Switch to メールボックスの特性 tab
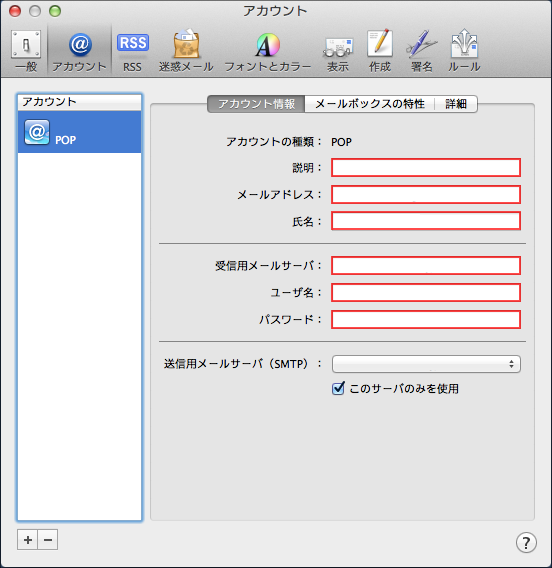 pos(370,104)
